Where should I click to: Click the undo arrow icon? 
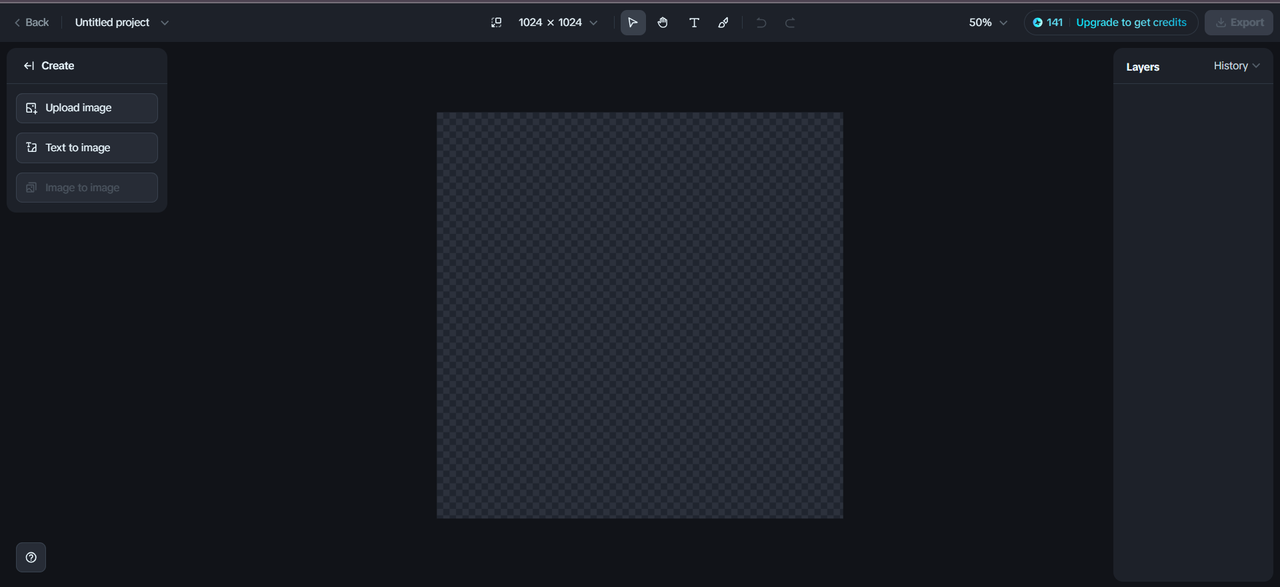tap(761, 22)
